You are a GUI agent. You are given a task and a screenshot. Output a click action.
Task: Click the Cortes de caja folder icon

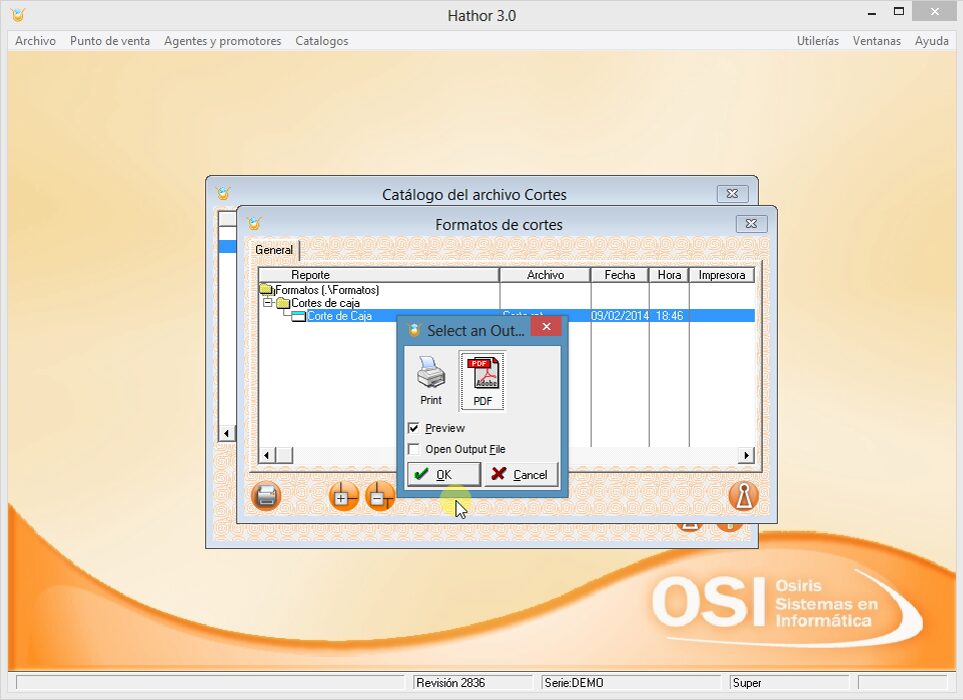(x=283, y=303)
